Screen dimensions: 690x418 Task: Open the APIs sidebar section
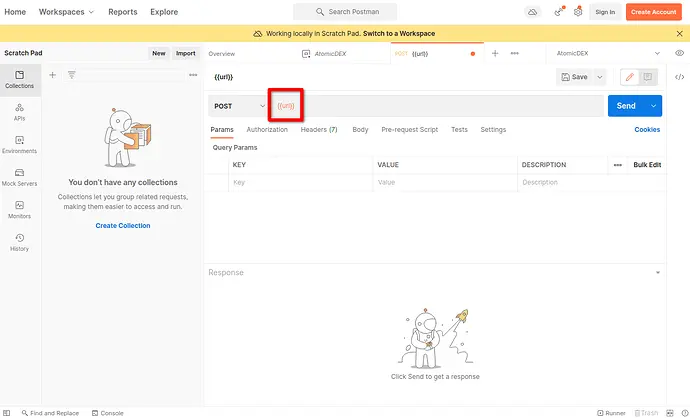pos(19,111)
